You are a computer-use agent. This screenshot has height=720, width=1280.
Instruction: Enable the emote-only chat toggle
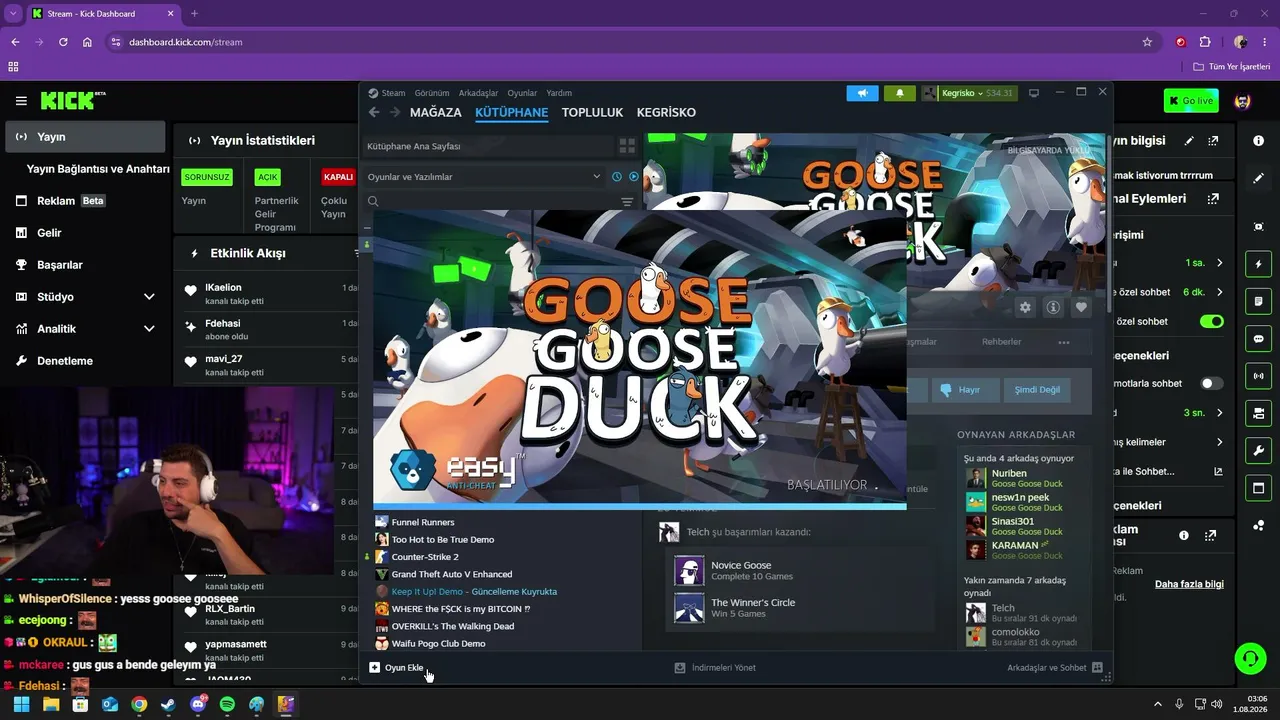coord(1212,383)
